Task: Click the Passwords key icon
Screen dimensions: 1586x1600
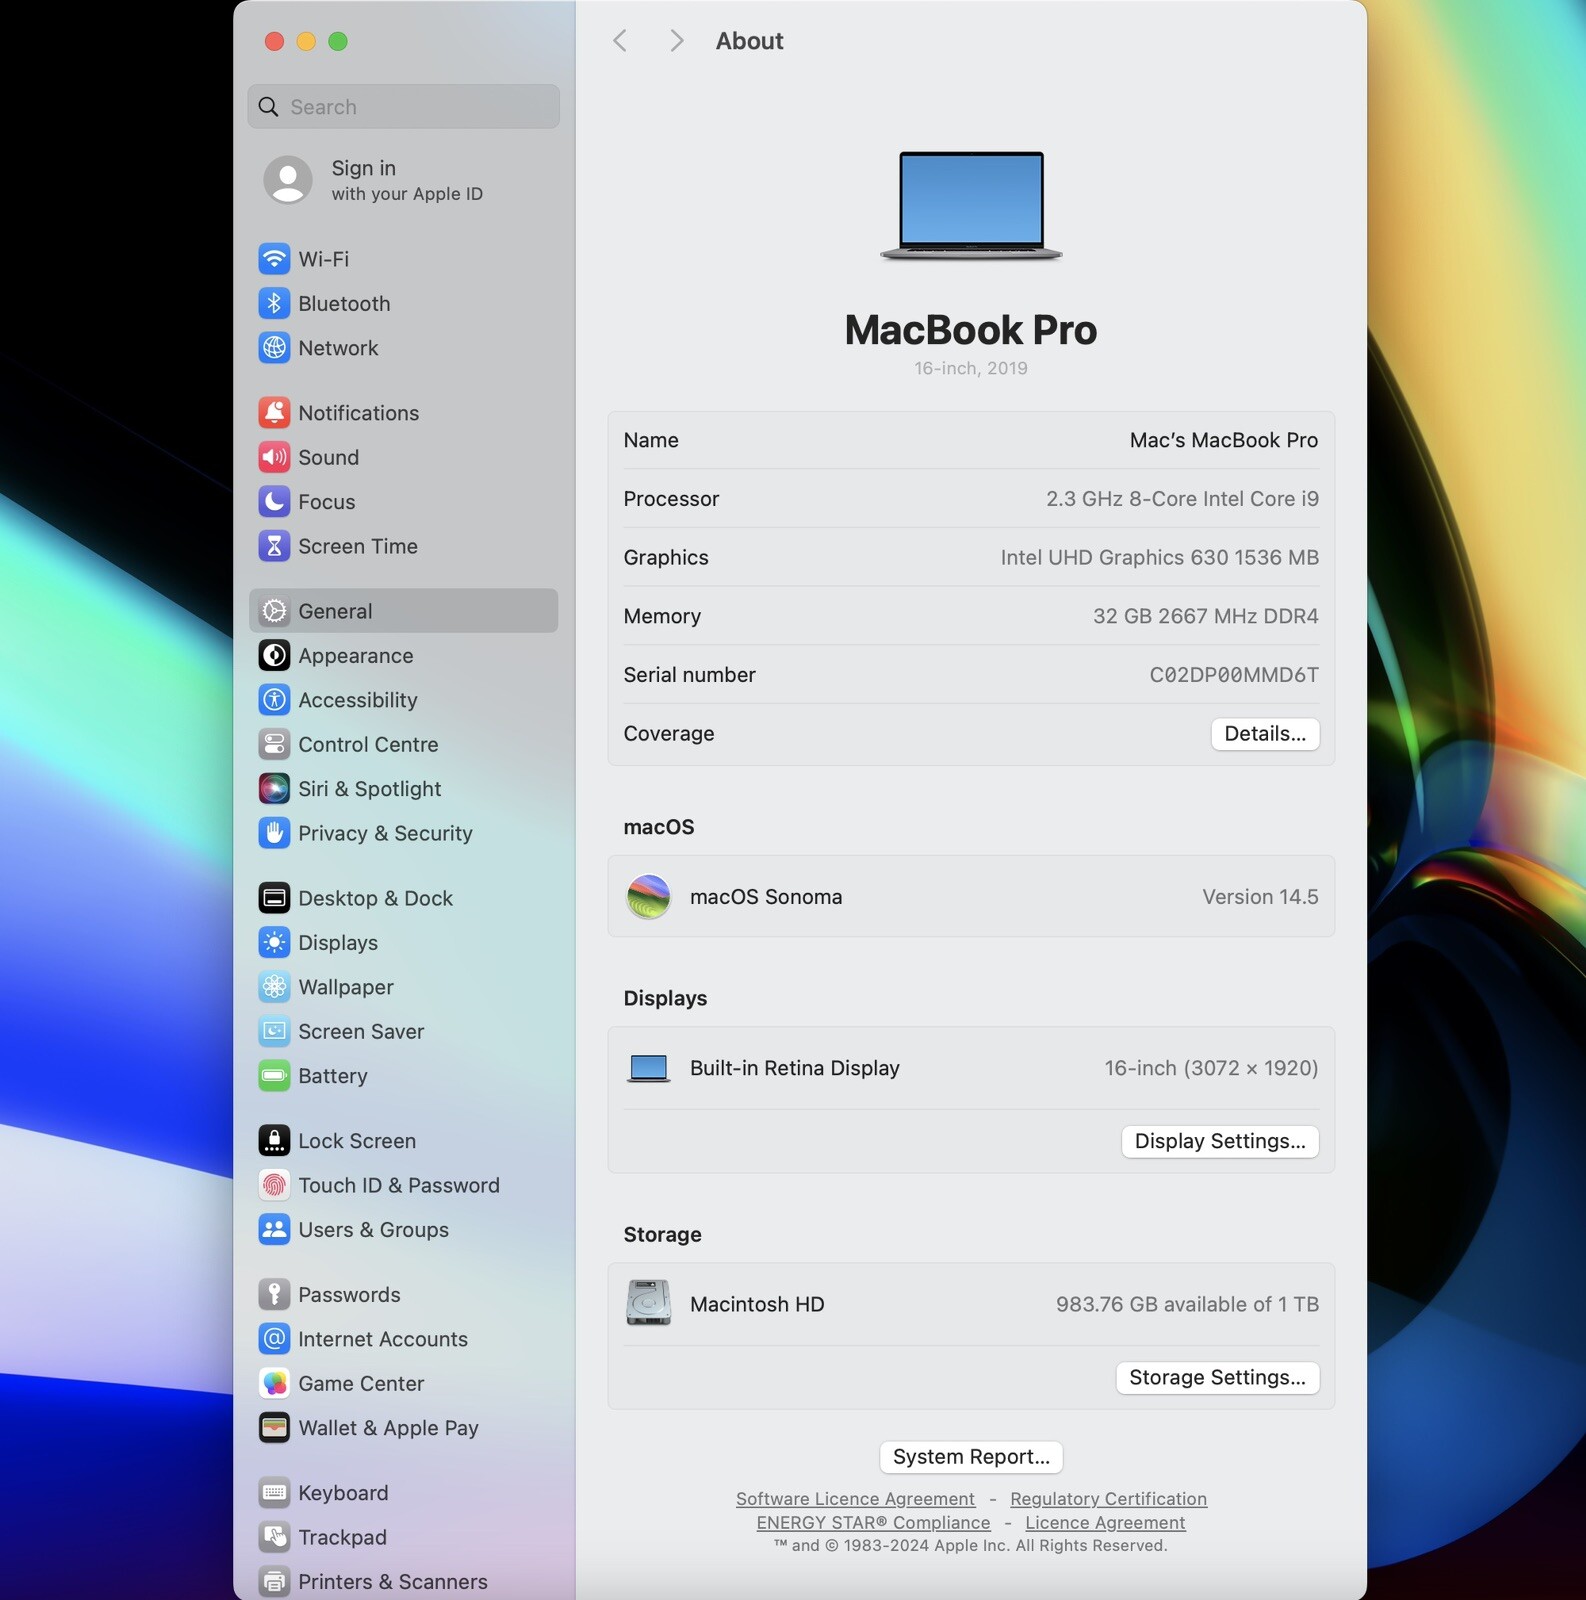Action: point(274,1295)
